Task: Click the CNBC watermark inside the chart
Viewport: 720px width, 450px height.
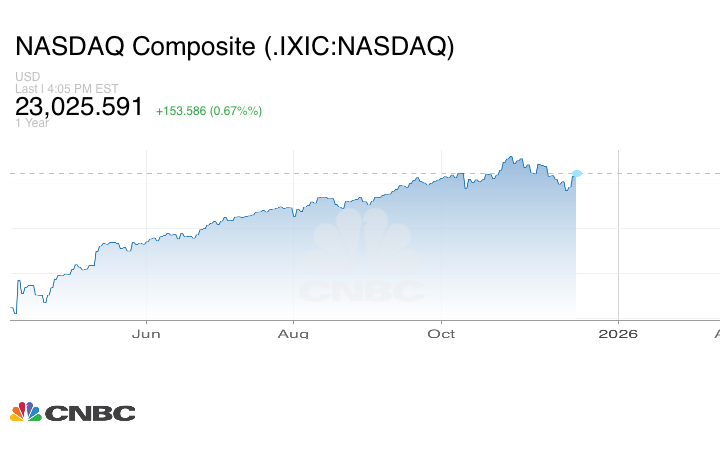Action: [361, 262]
